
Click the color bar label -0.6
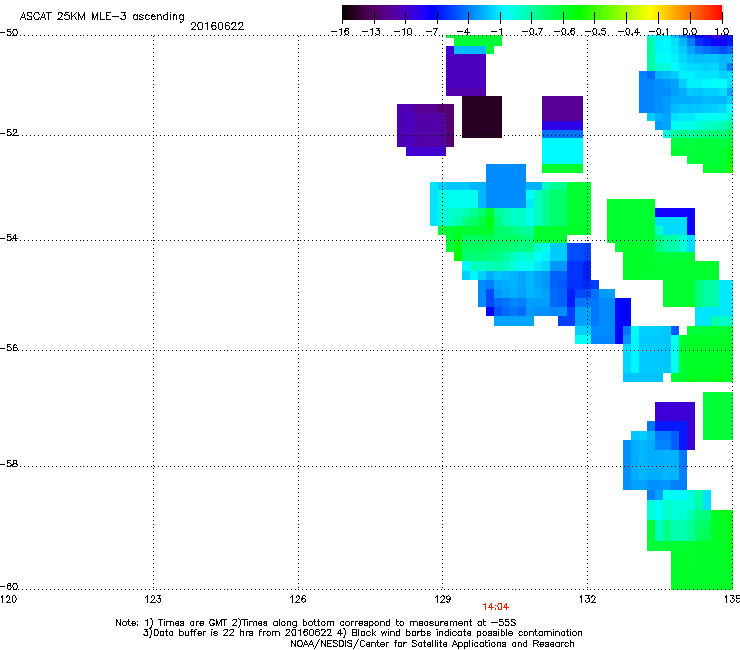[564, 32]
